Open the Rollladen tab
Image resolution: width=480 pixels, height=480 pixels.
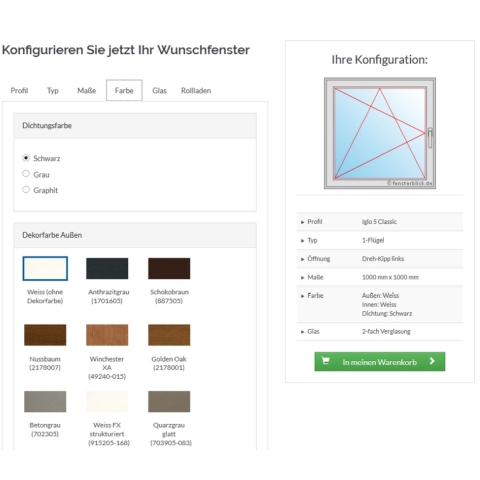pos(196,91)
